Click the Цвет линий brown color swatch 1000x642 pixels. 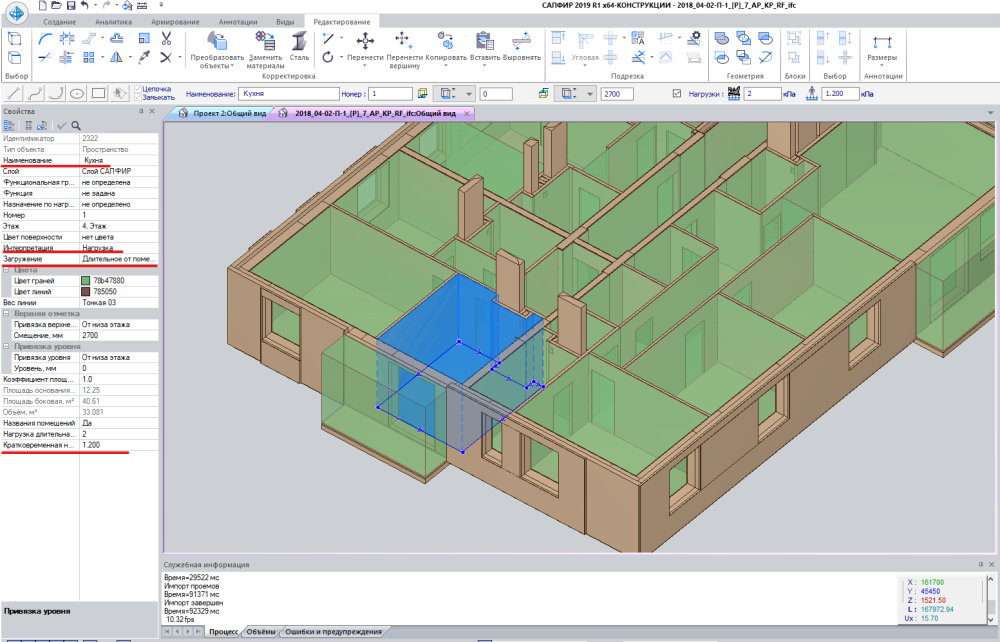[86, 291]
